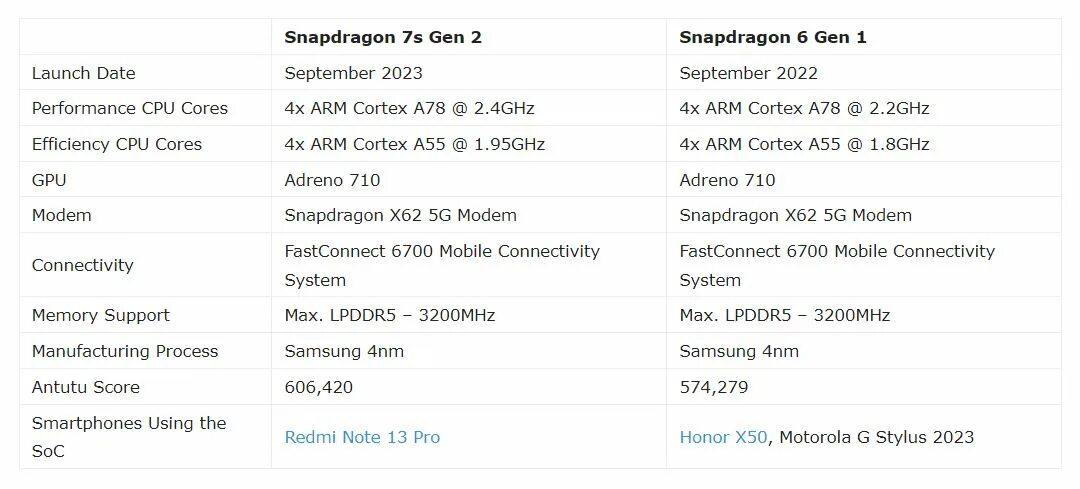Click the Antutu Score row label
Image resolution: width=1080 pixels, height=489 pixels.
click(85, 387)
